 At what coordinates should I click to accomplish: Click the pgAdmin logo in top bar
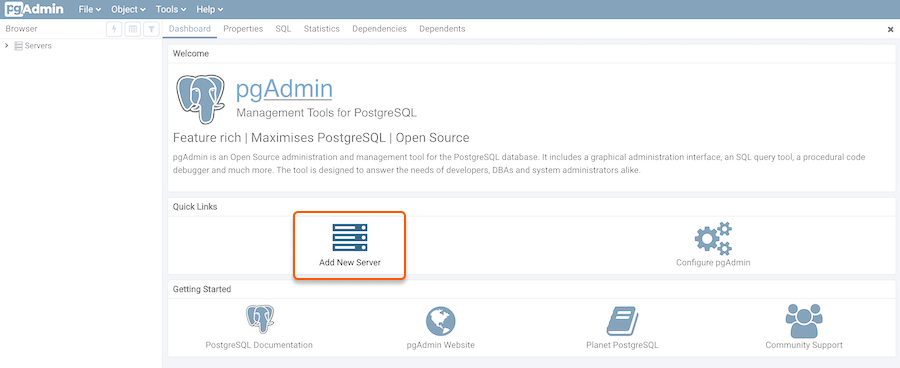(35, 9)
